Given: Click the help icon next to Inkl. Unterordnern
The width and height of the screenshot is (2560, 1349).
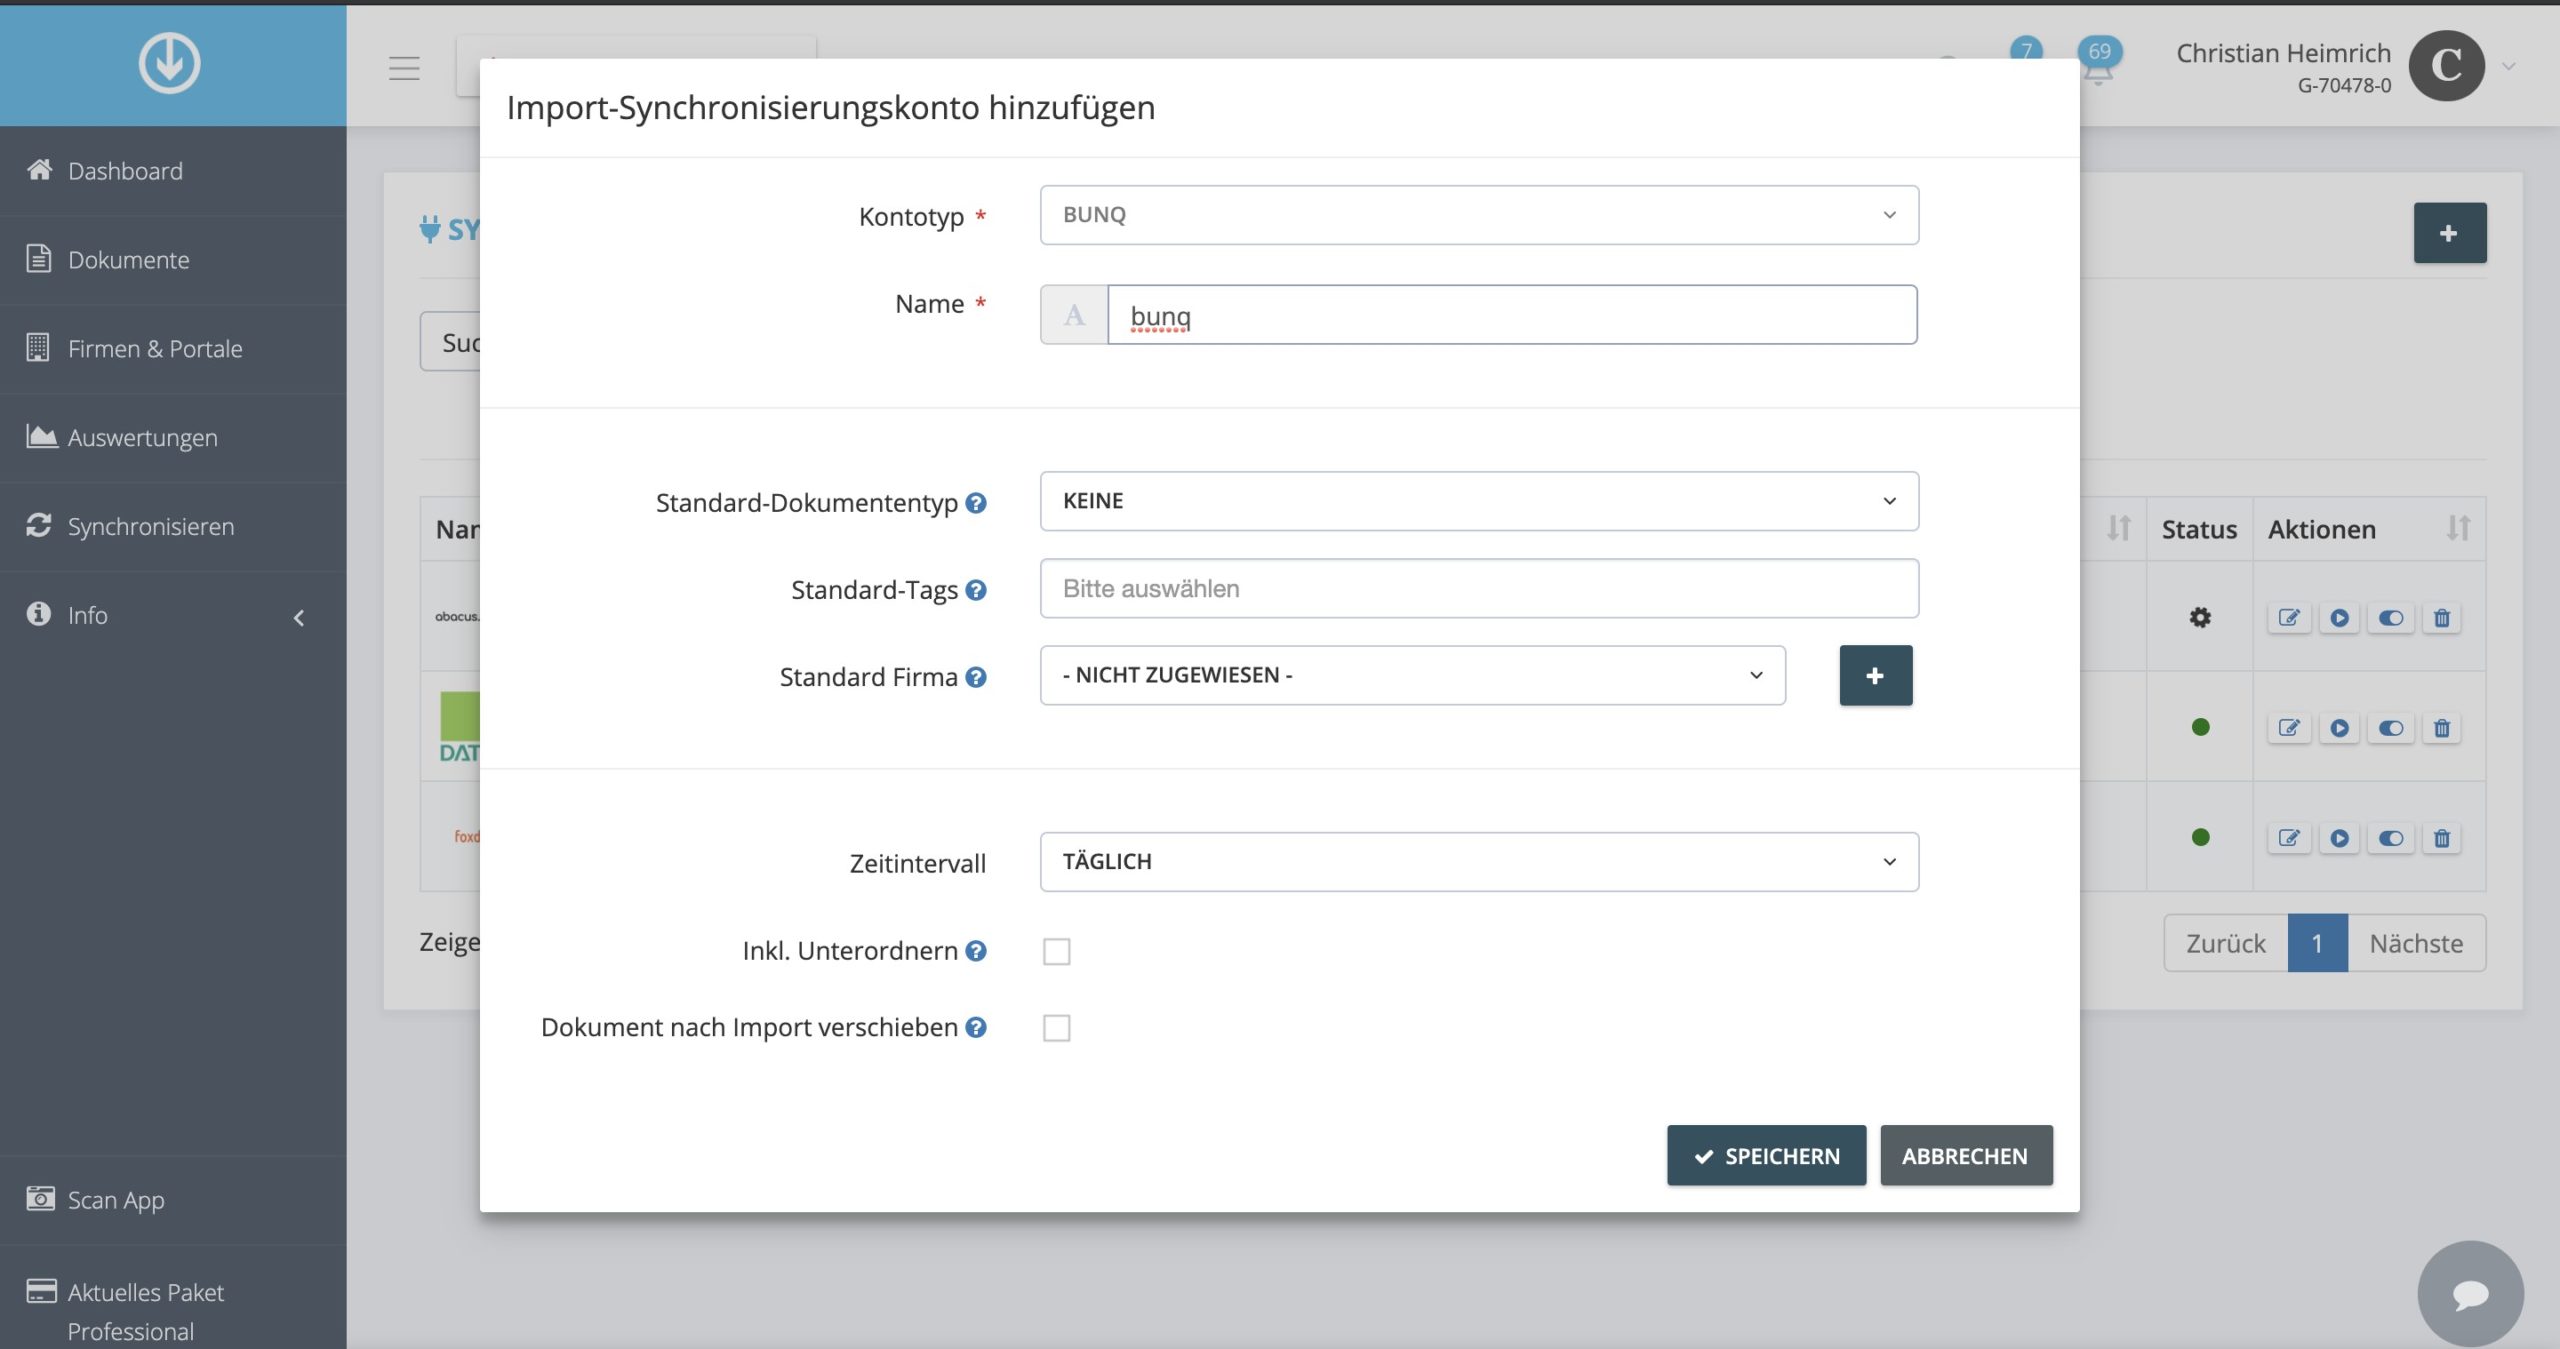Looking at the screenshot, I should point(976,951).
